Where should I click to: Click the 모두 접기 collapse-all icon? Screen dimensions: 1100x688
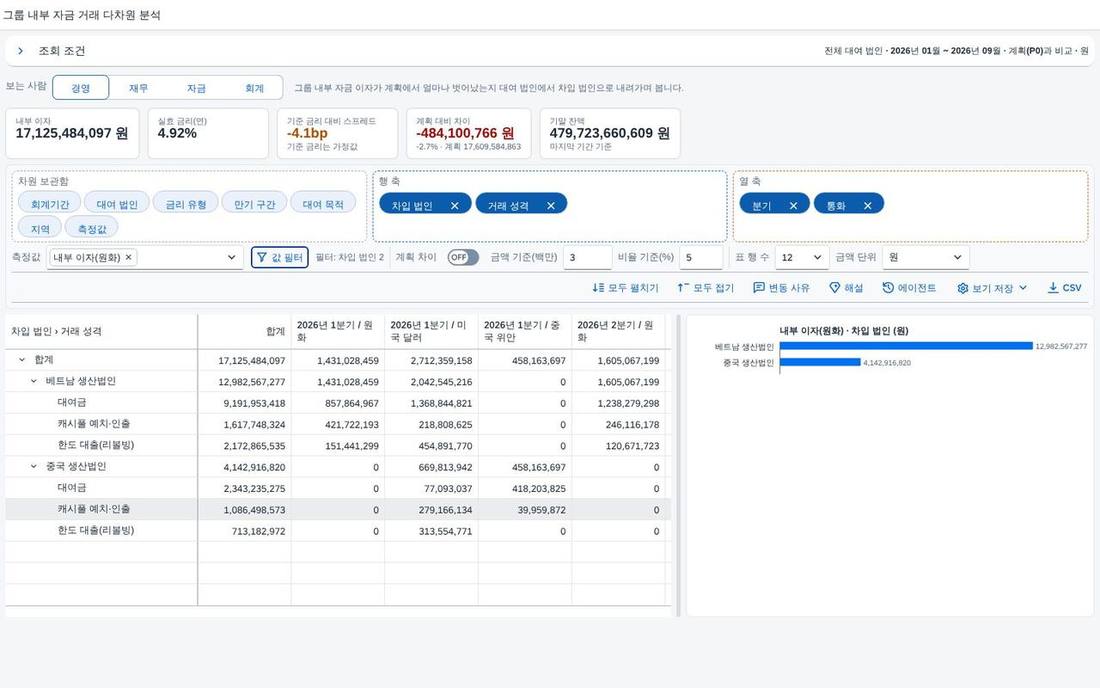coord(683,288)
